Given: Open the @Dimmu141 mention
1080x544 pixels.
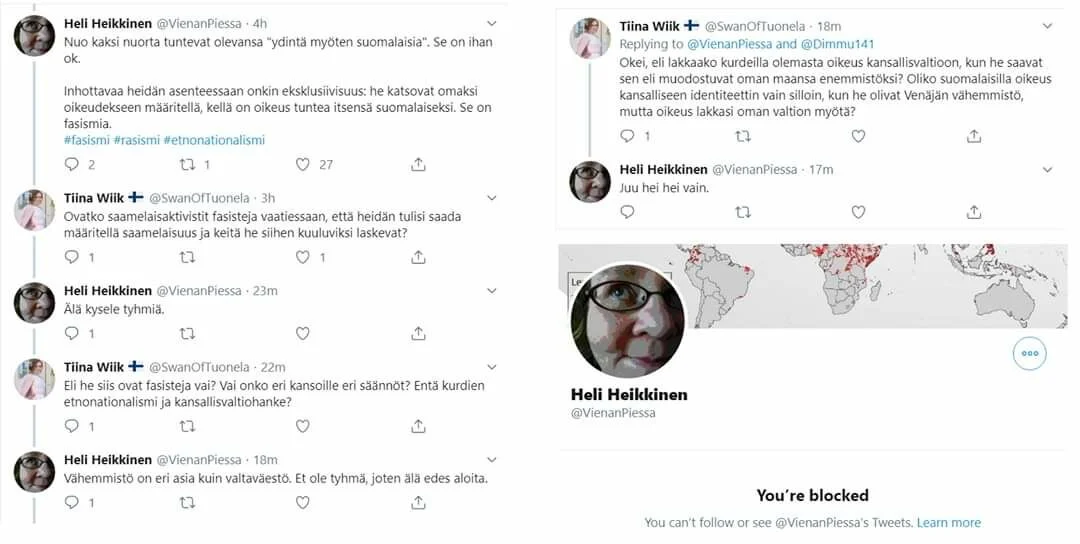Looking at the screenshot, I should [837, 44].
